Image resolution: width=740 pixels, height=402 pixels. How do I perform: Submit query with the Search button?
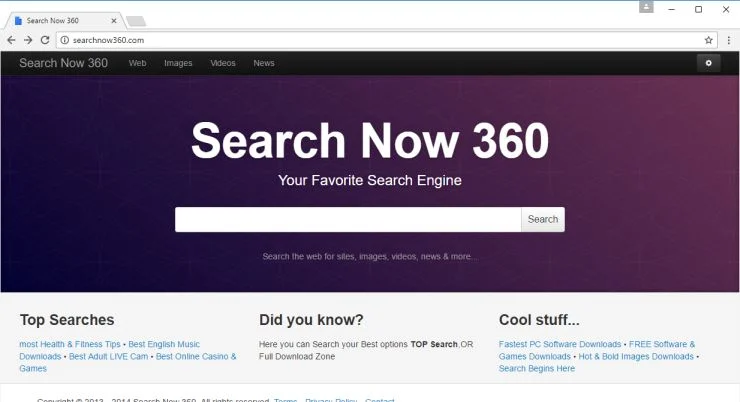pyautogui.click(x=543, y=219)
